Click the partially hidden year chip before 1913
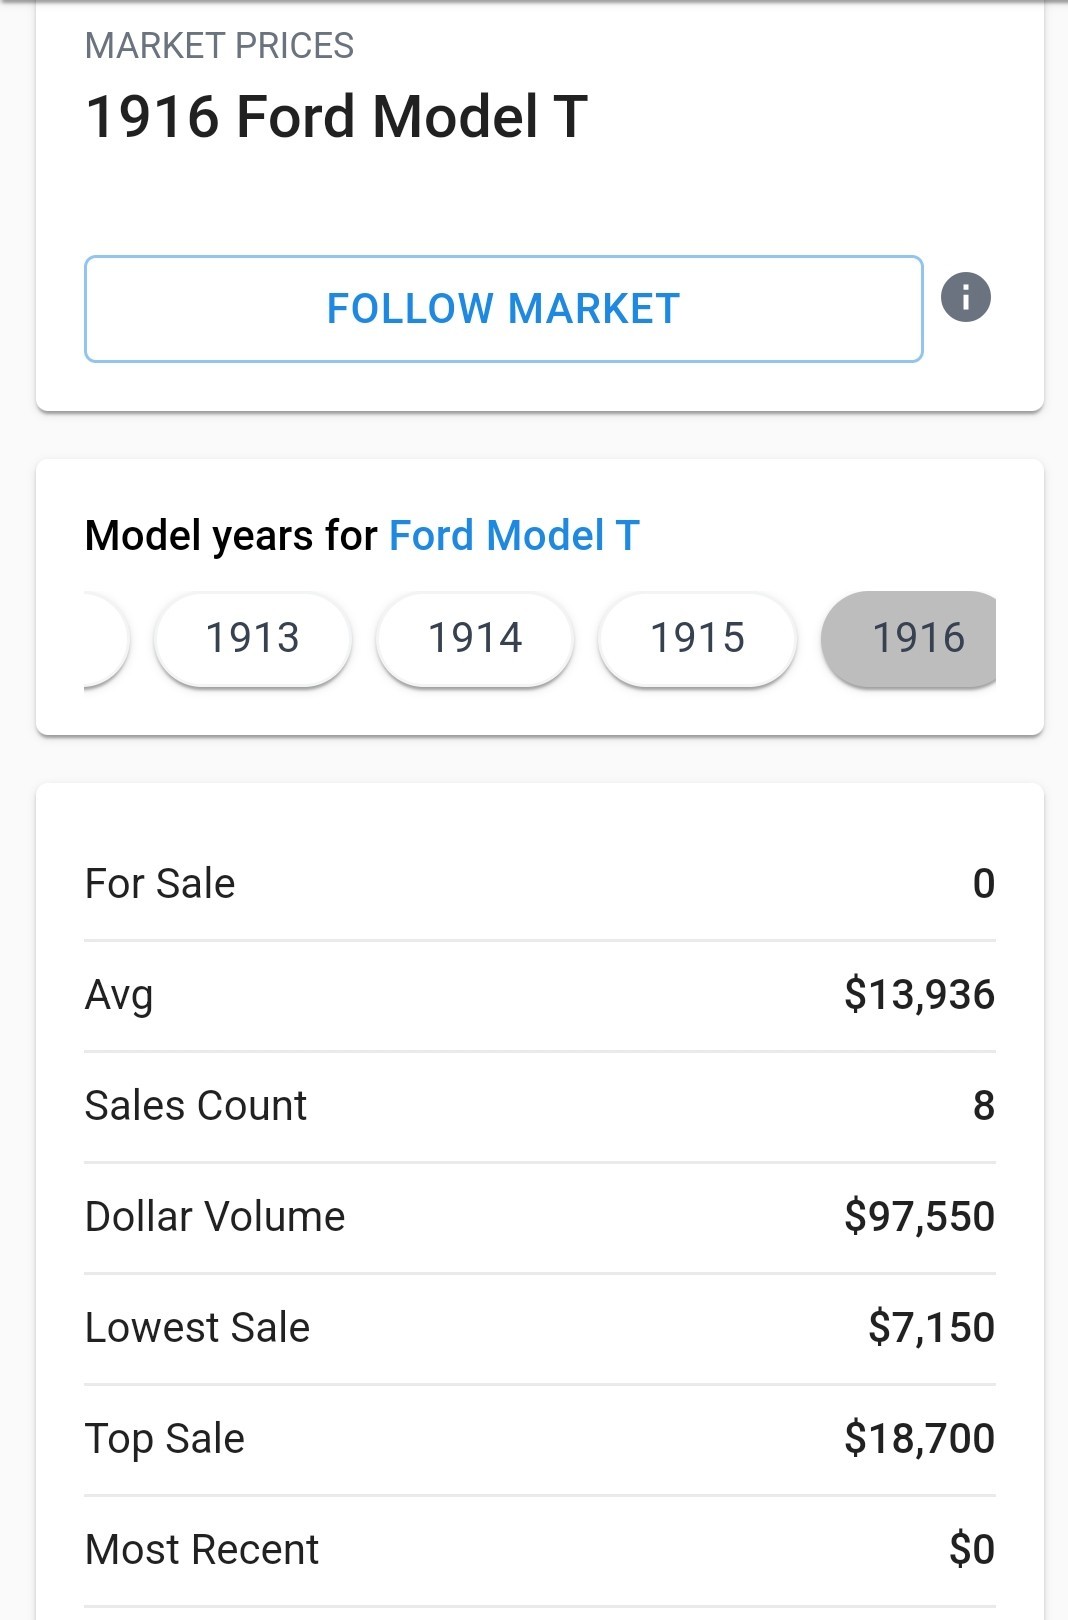Image resolution: width=1068 pixels, height=1620 pixels. pos(106,638)
